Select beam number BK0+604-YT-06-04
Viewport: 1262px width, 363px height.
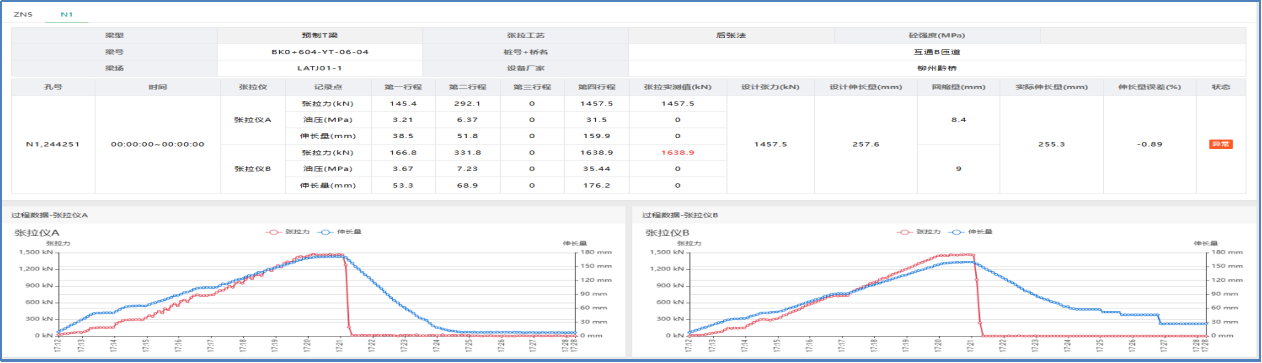pyautogui.click(x=320, y=51)
